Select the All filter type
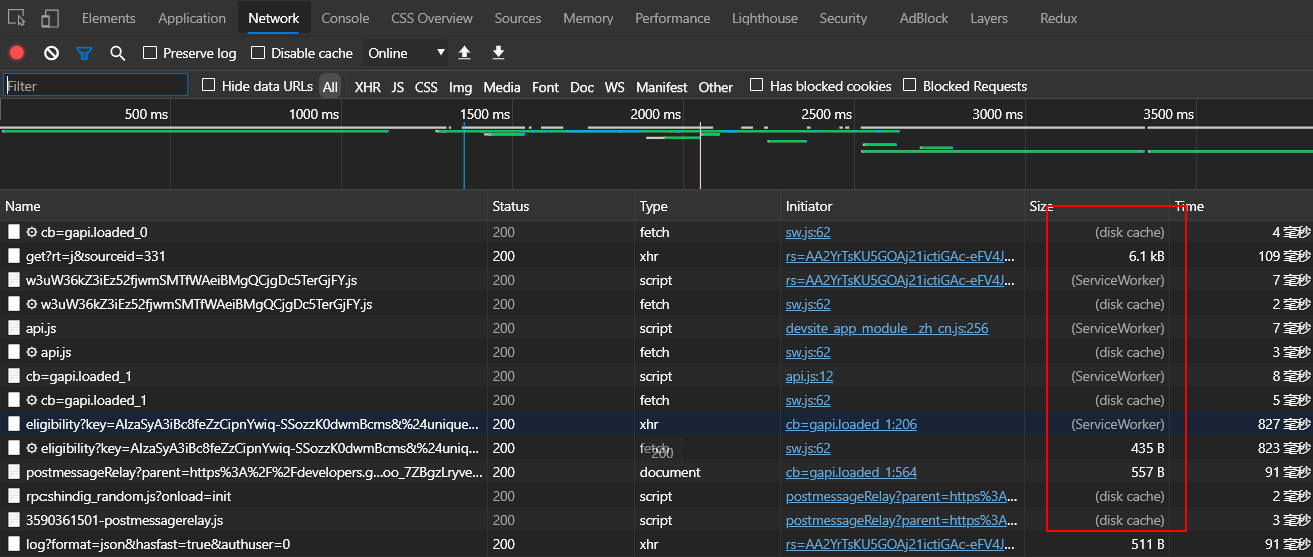The image size is (1313, 557). [x=330, y=87]
